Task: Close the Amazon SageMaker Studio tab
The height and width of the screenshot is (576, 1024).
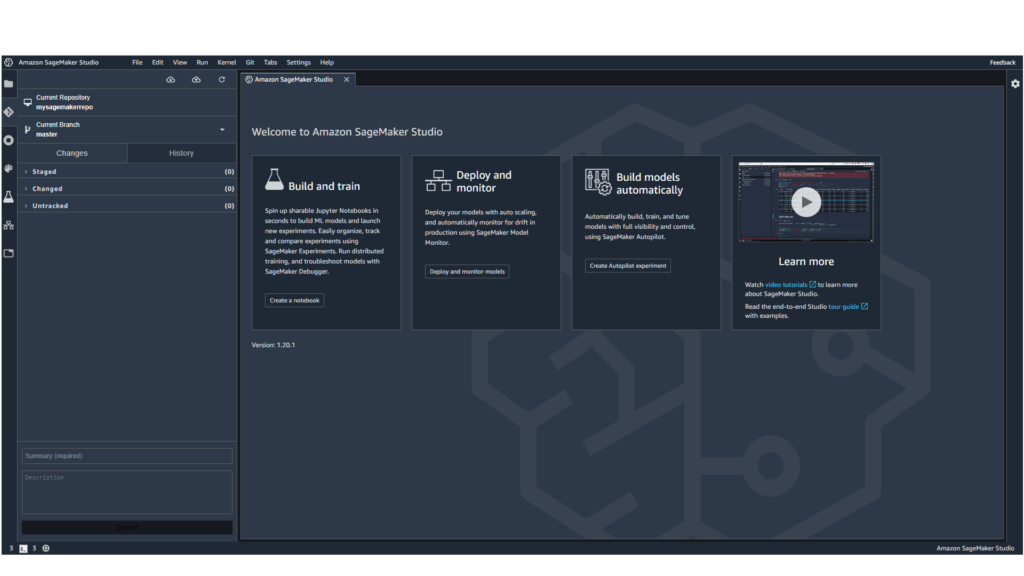Action: pyautogui.click(x=347, y=80)
